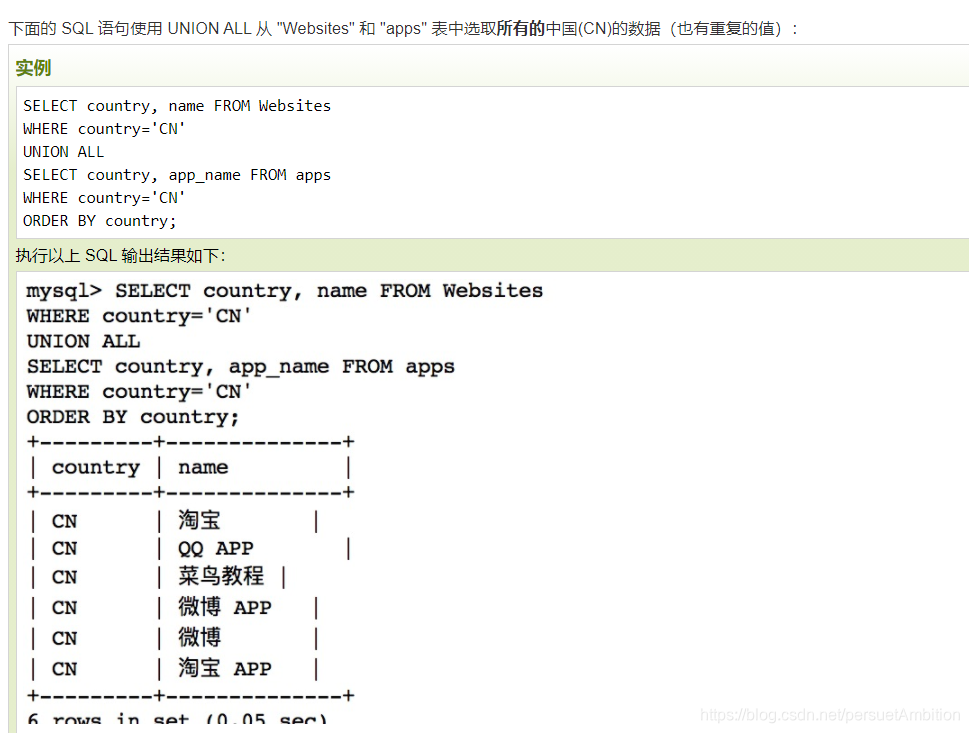Click the code line 'UNION ALL' in example

[64, 152]
